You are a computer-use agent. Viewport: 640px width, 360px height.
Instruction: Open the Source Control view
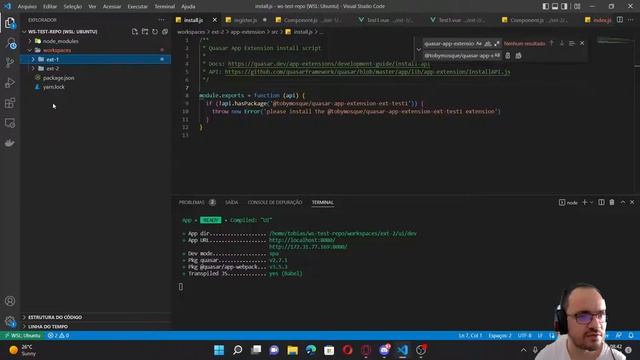pos(10,62)
